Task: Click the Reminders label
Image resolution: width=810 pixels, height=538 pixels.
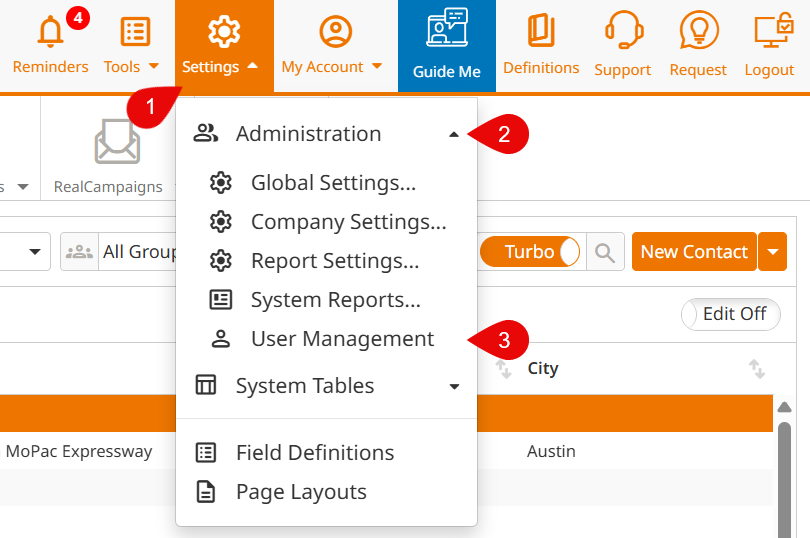Action: click(x=51, y=67)
